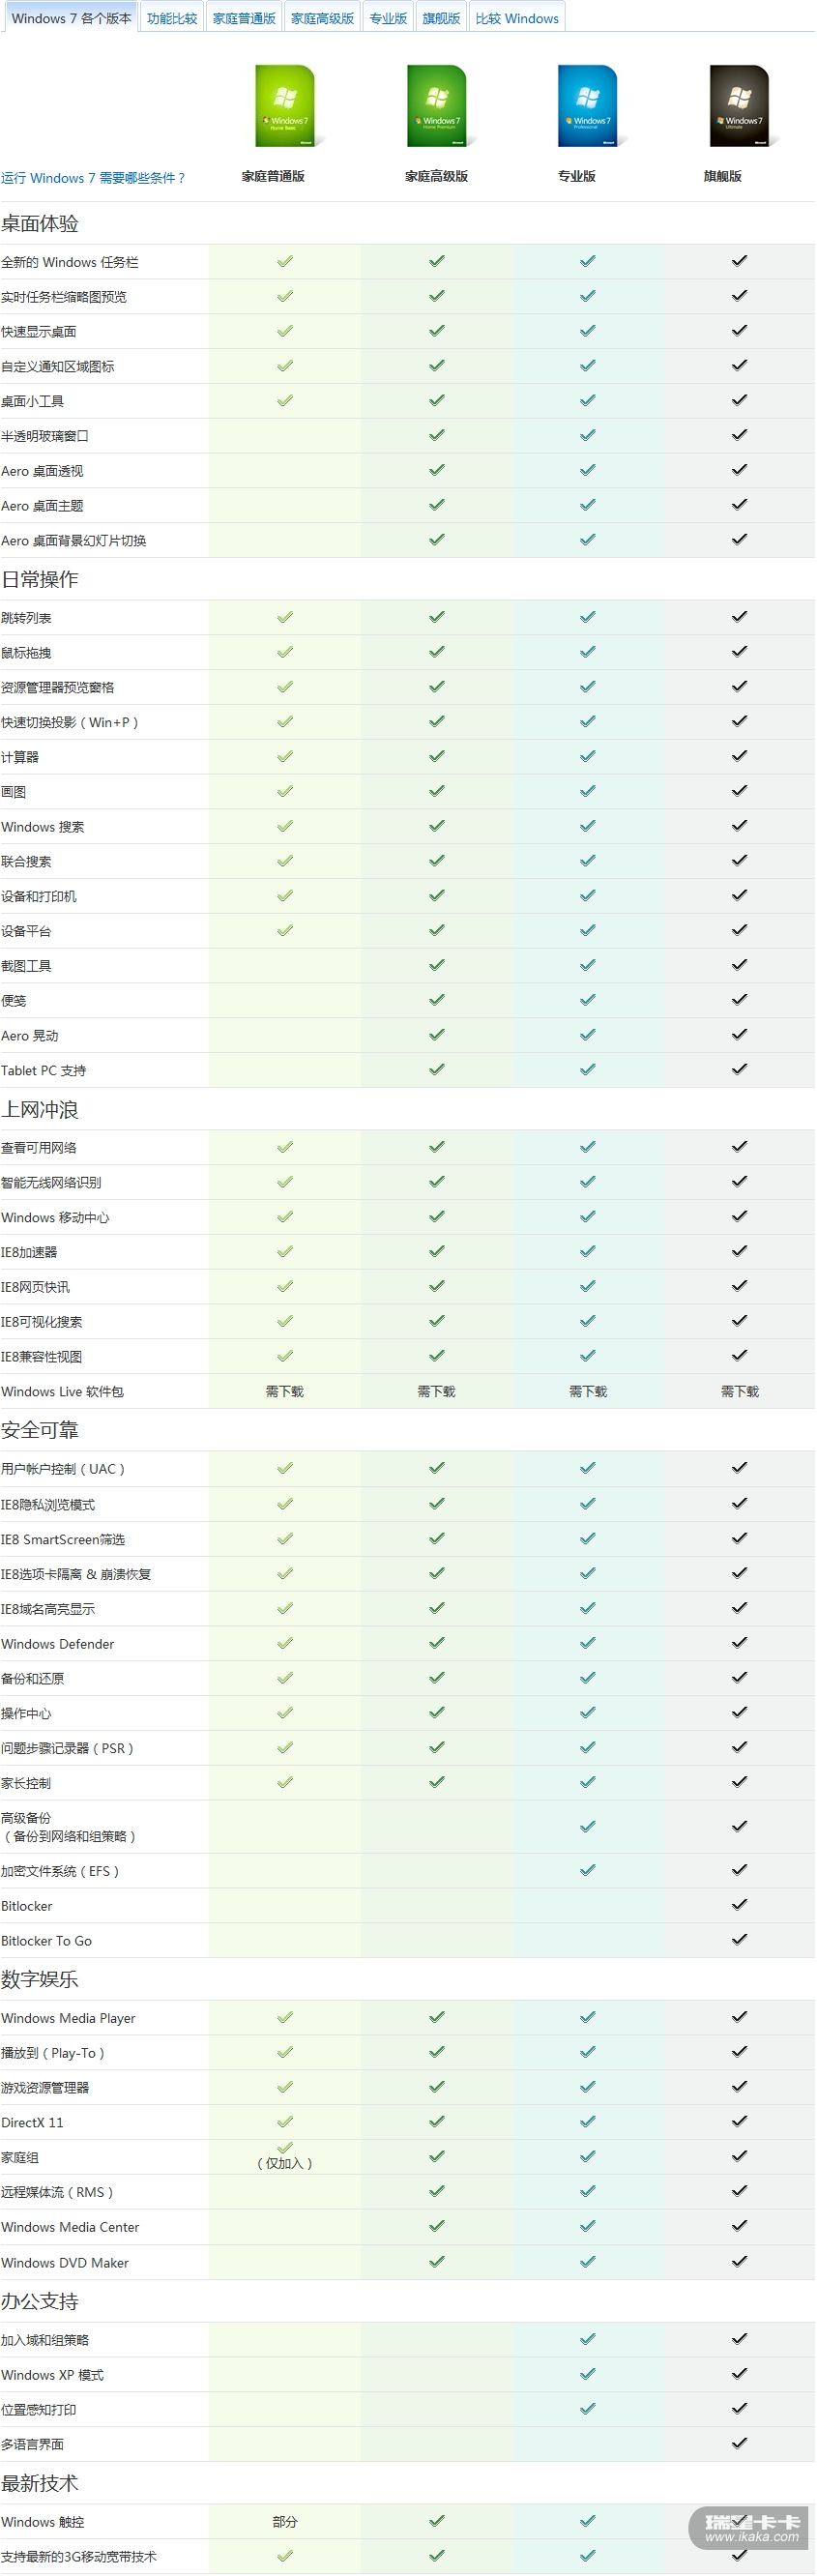Open the 专业版 tab
817x2576 pixels.
[388, 18]
